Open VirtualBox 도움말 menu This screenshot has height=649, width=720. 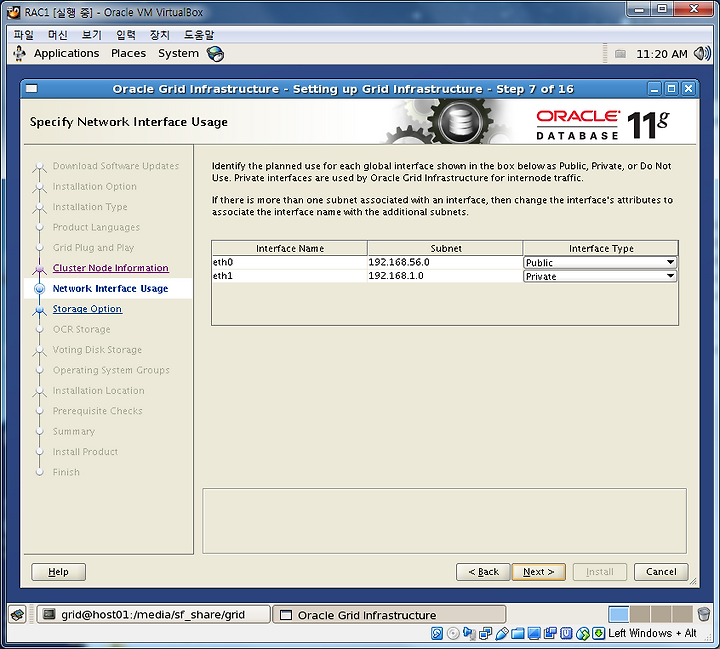(199, 35)
